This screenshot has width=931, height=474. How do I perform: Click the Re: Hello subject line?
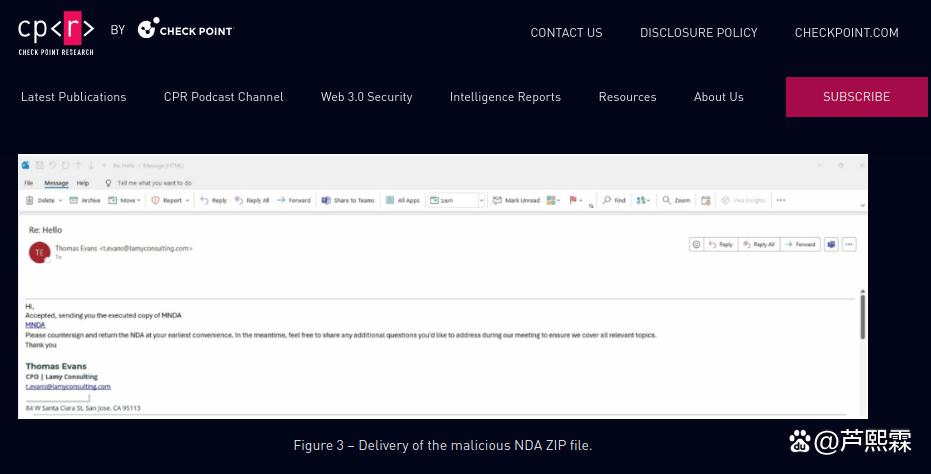click(45, 230)
